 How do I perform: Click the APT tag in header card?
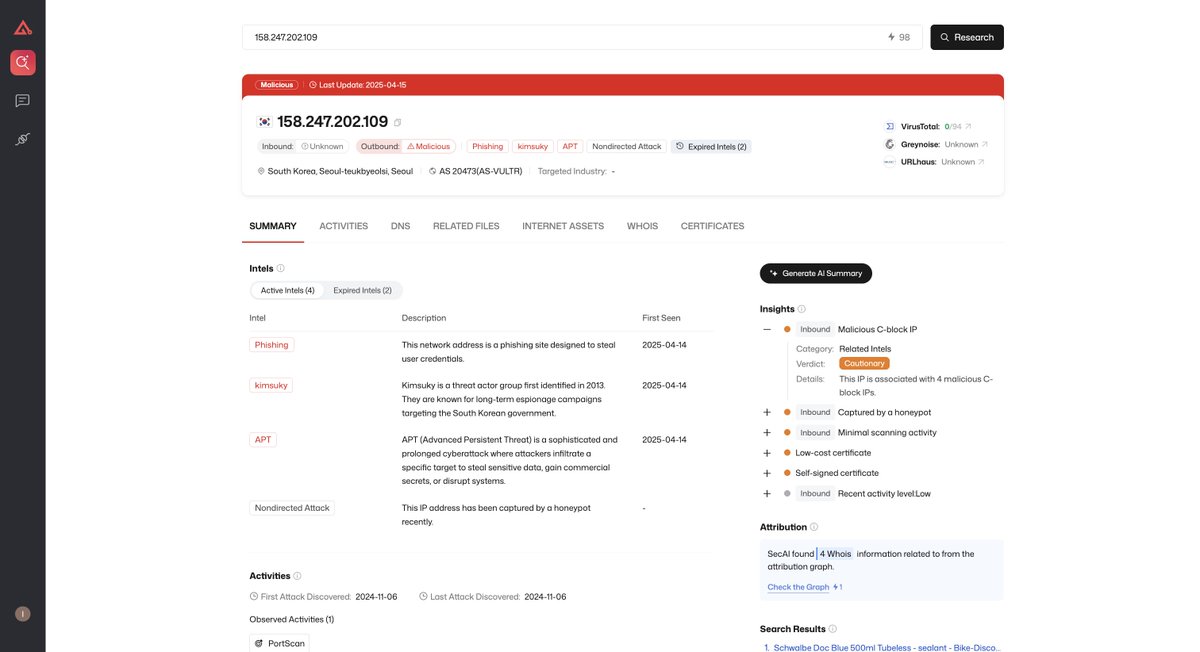tap(570, 146)
